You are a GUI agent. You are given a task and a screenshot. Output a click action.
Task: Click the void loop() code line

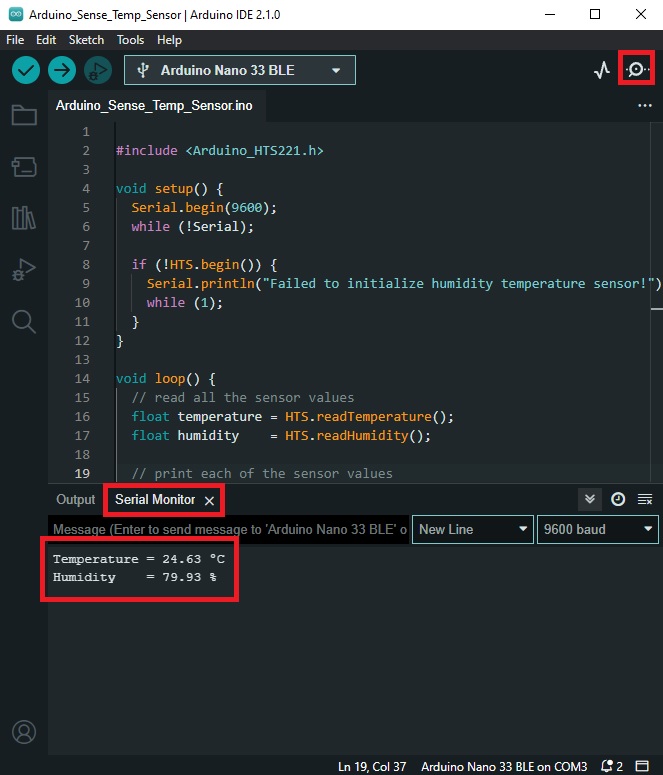pos(165,379)
